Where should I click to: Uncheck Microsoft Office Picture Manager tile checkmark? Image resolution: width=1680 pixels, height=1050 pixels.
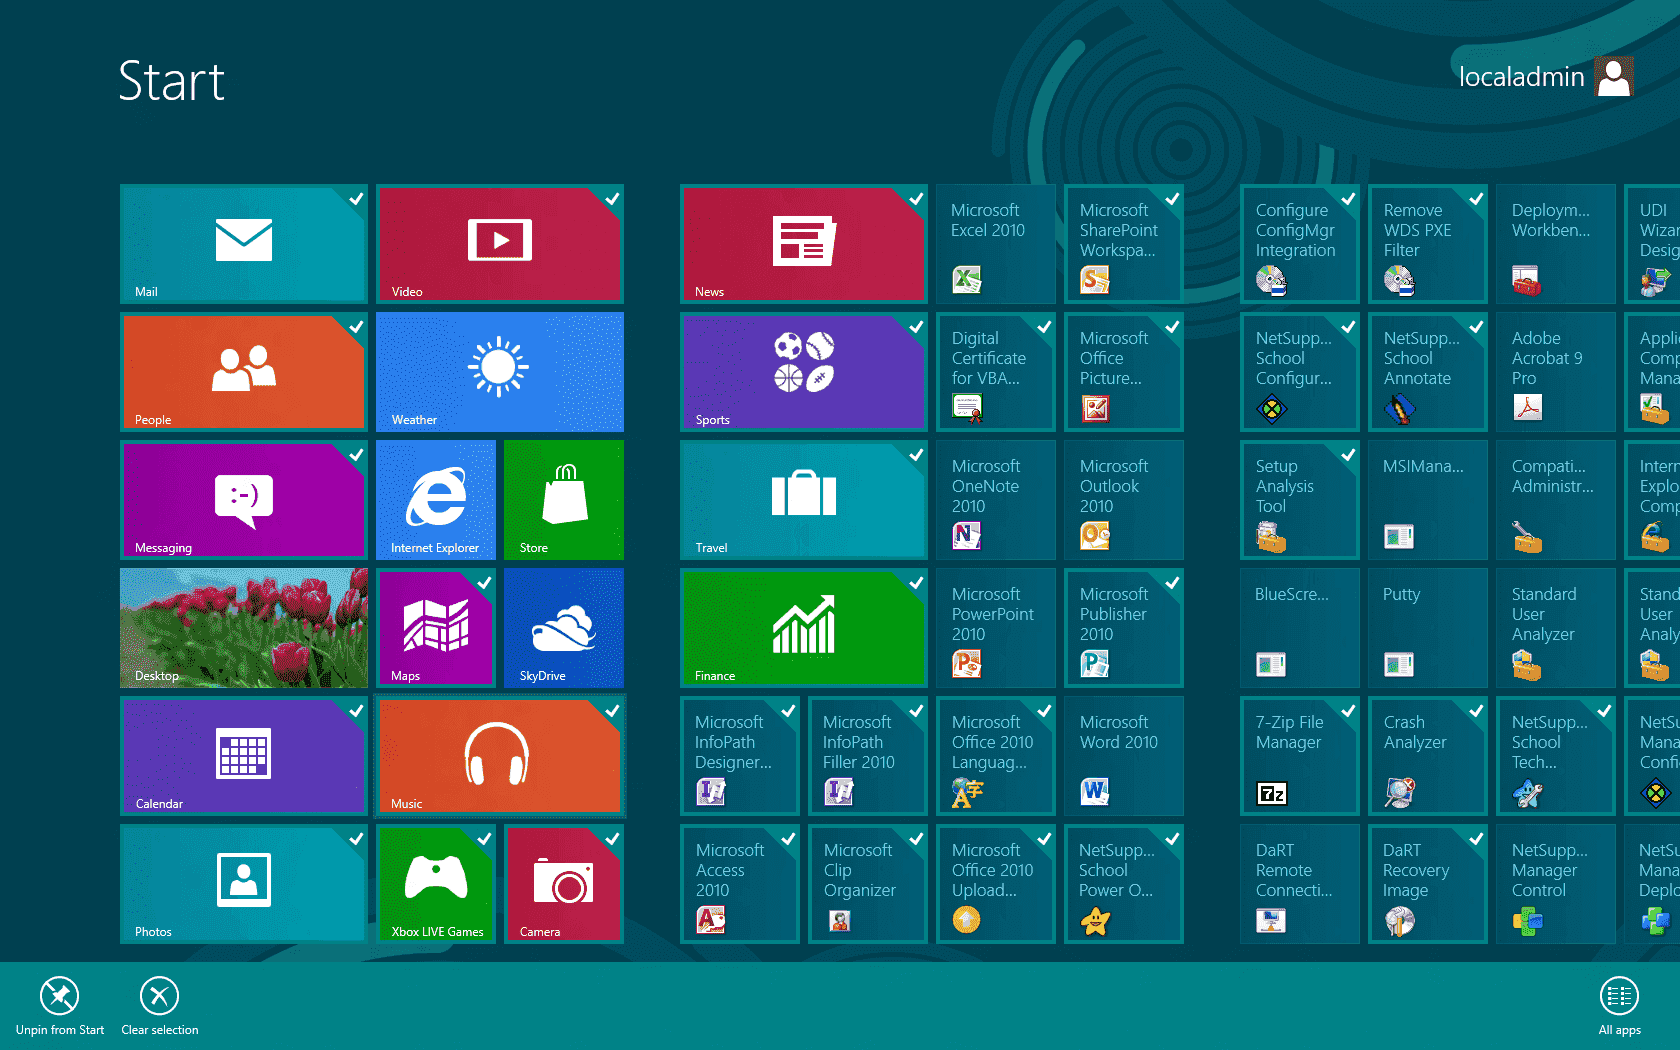tap(1172, 326)
